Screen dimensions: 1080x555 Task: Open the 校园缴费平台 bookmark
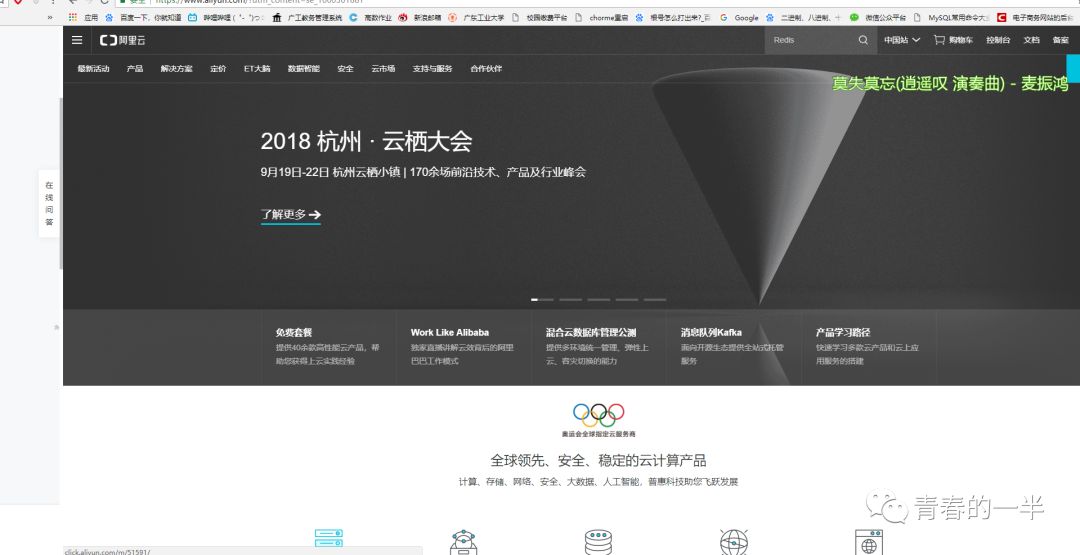pos(540,17)
